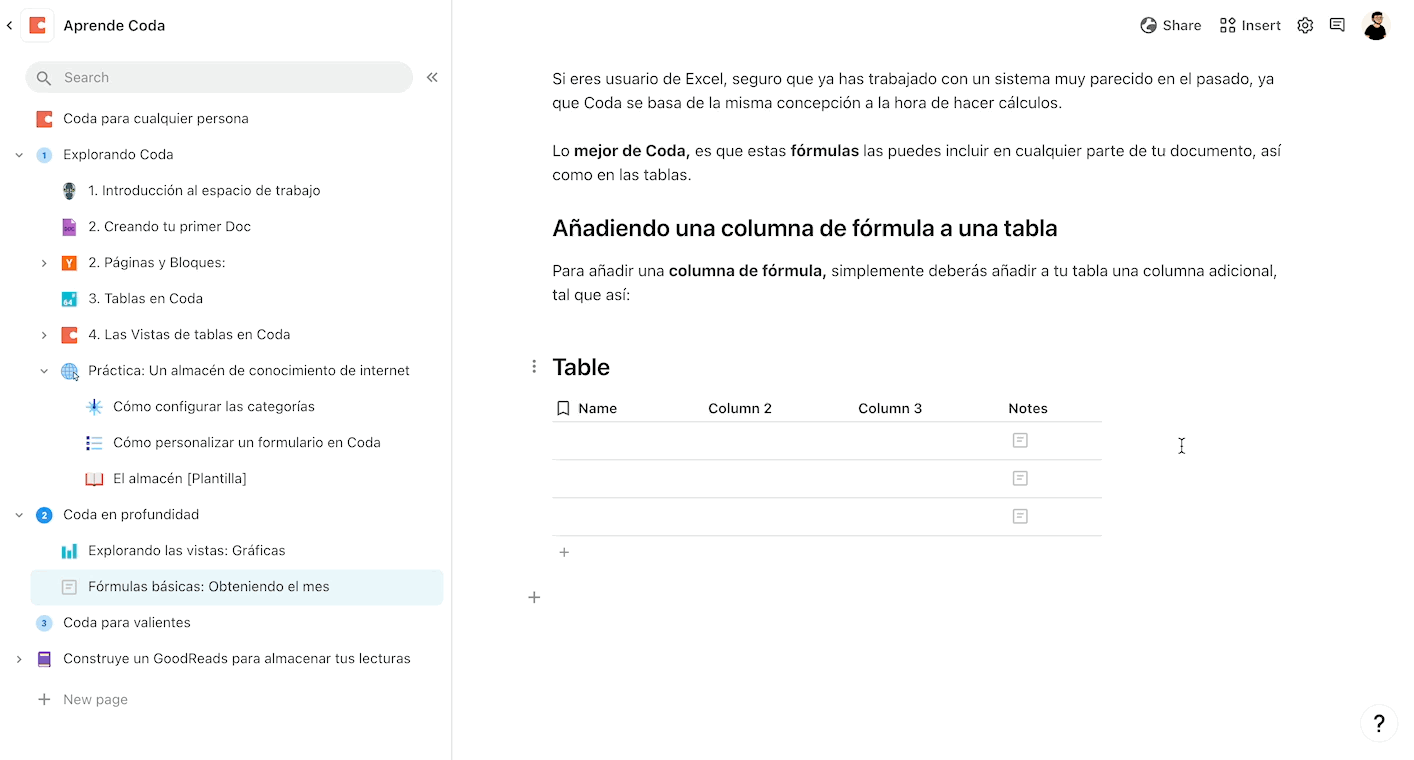Click heading Añadiendo una columna de fórmula
Screen dimensions: 1414x760
coord(805,228)
